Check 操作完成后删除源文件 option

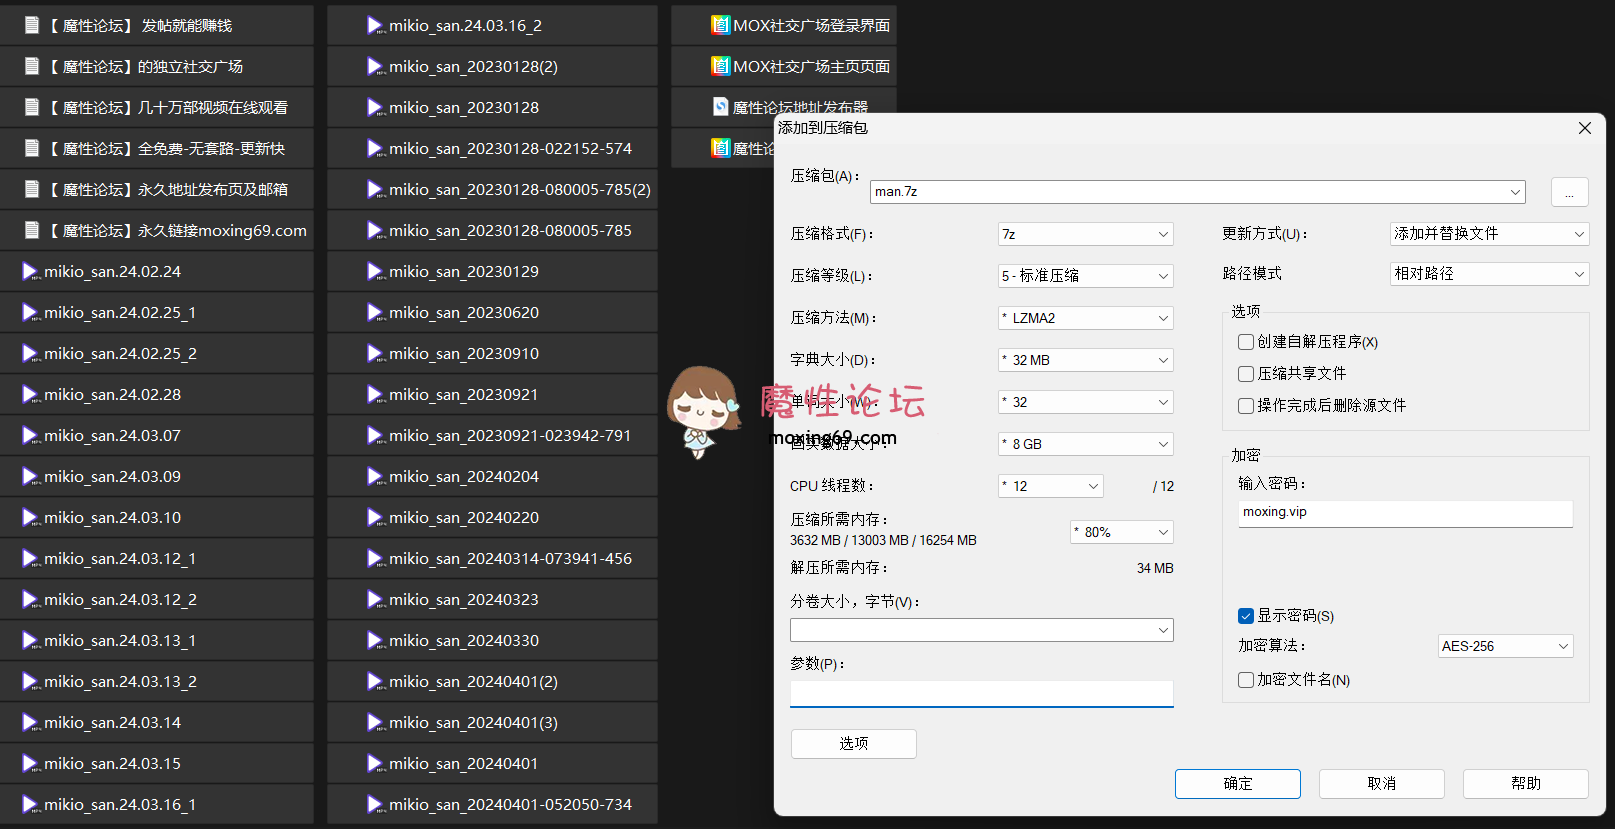click(x=1246, y=406)
